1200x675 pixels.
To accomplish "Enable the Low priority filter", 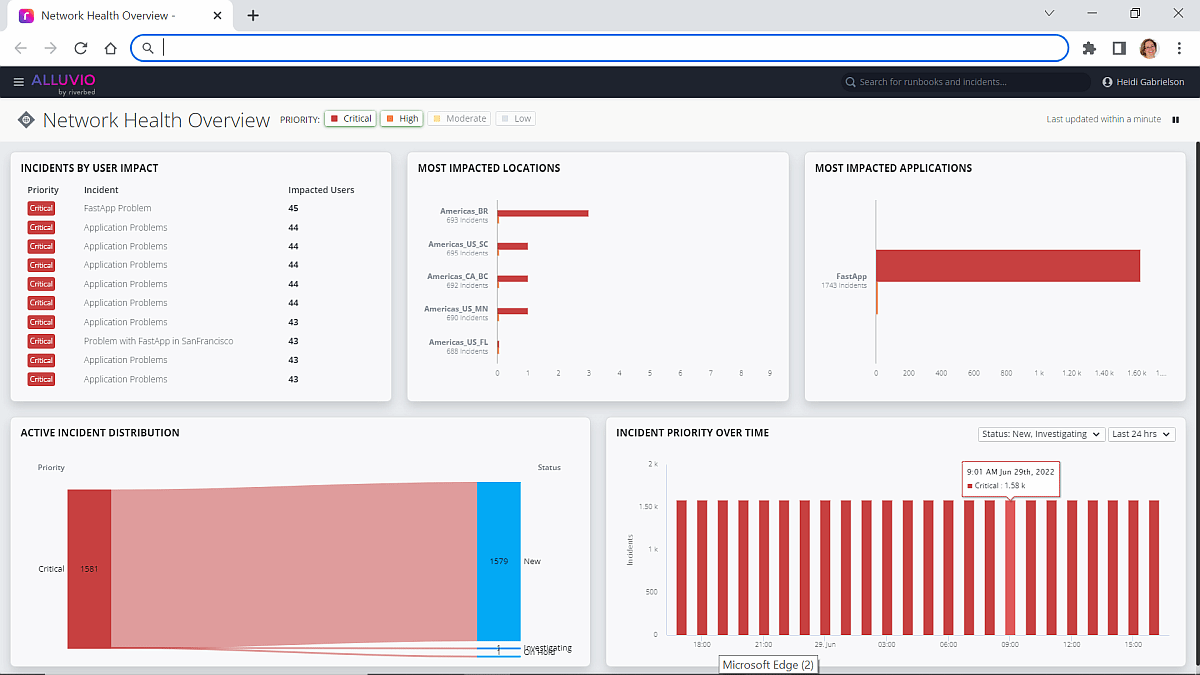I will [x=515, y=119].
